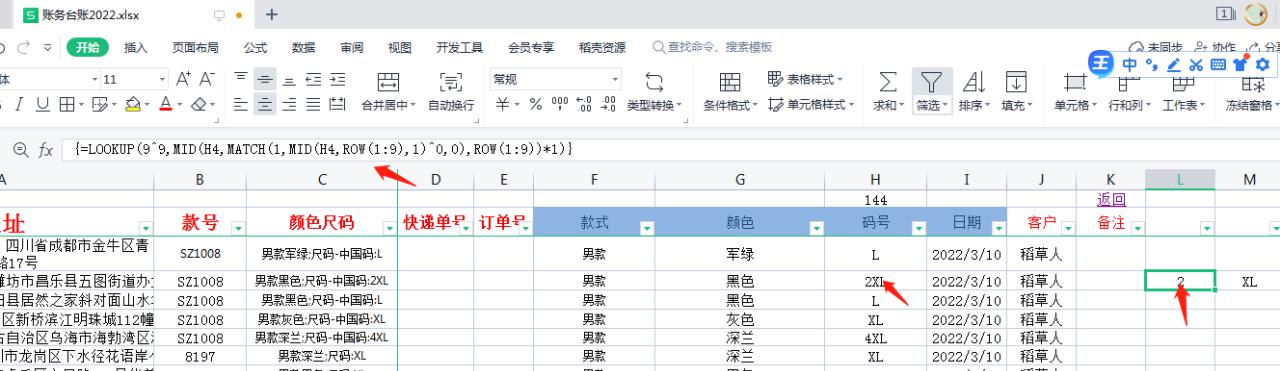Screen dimensions: 1280x371
Task: Toggle Wrap Text (自动换行)
Action: coord(451,82)
